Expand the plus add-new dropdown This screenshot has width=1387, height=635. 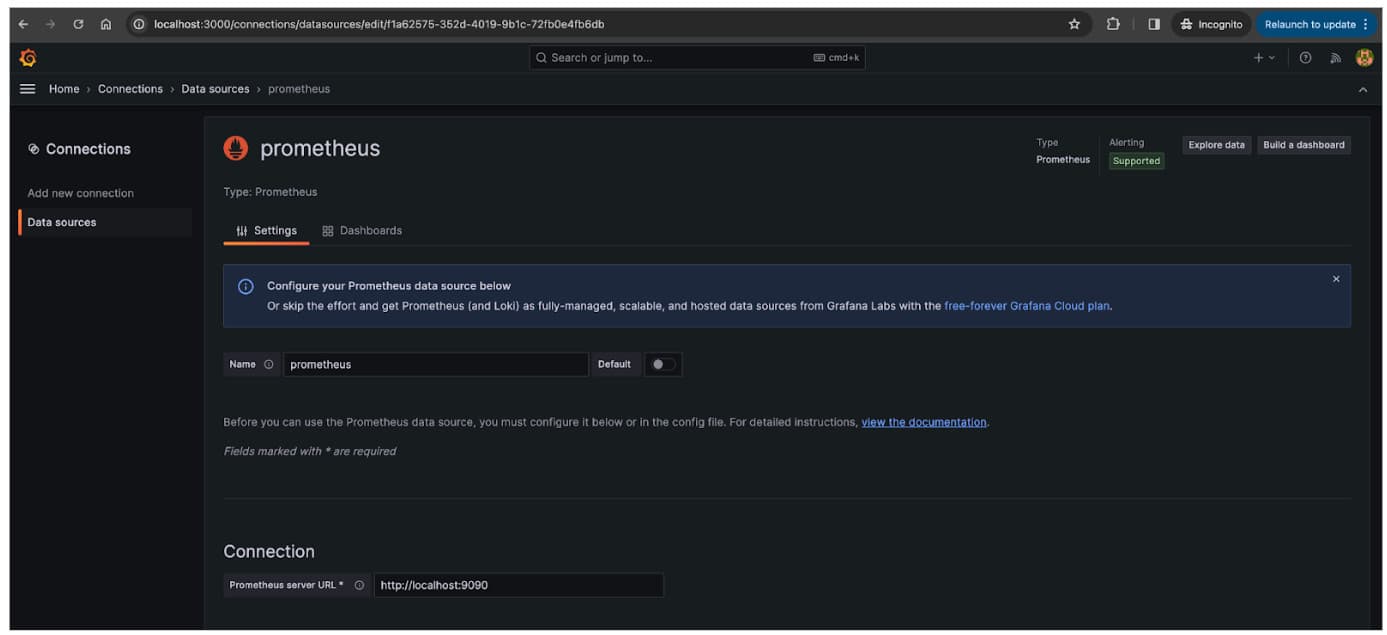1264,58
